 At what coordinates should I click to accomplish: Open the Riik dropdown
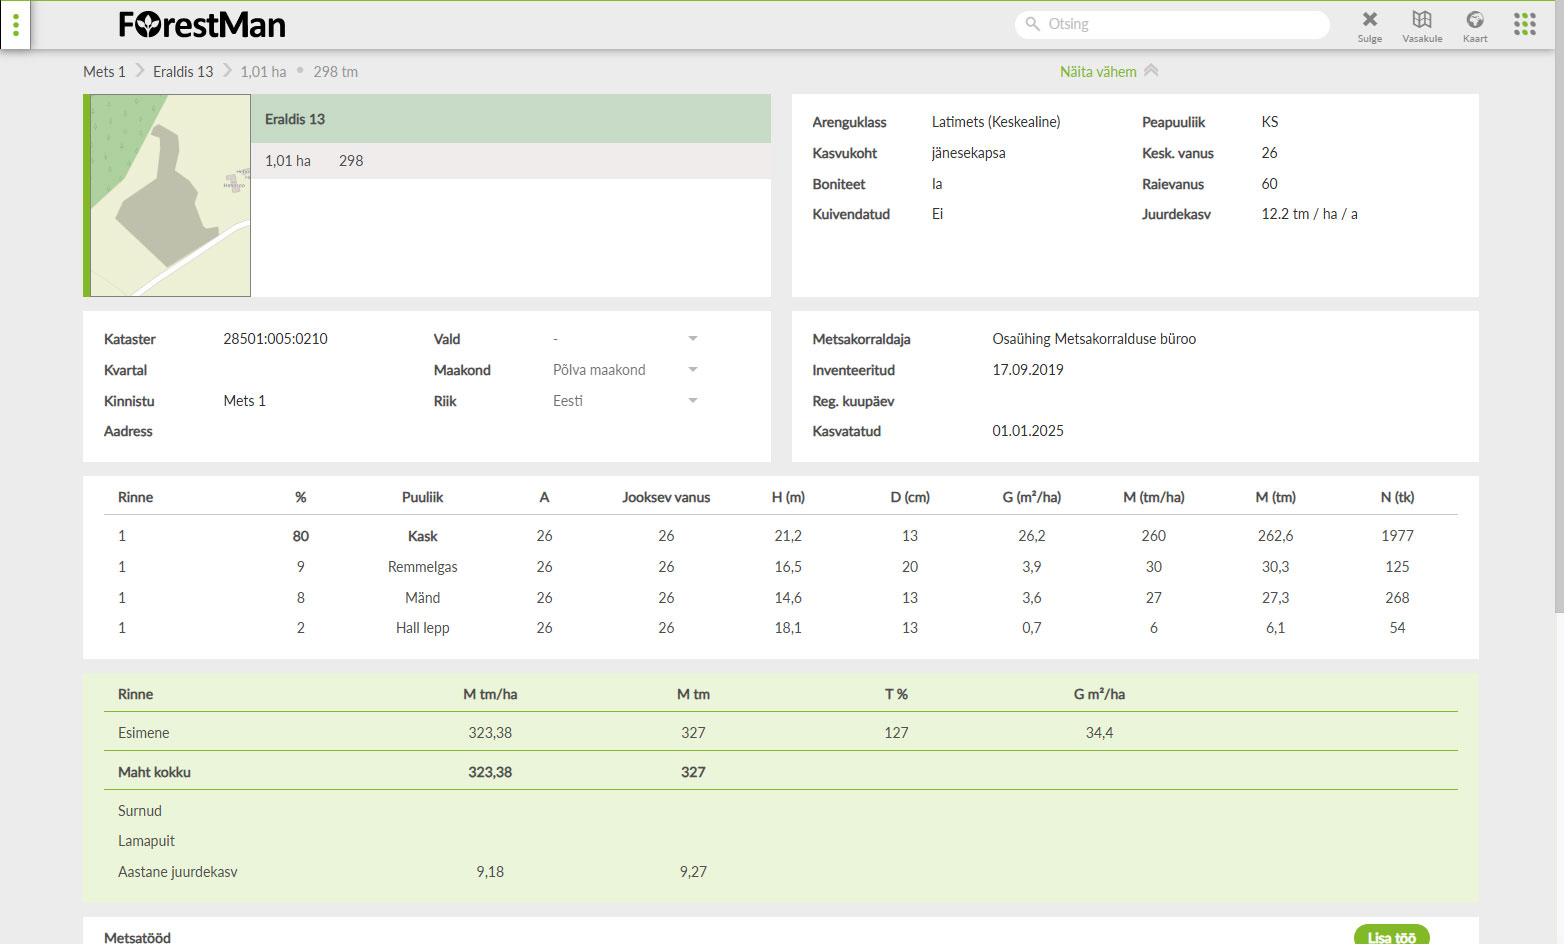pyautogui.click(x=692, y=401)
